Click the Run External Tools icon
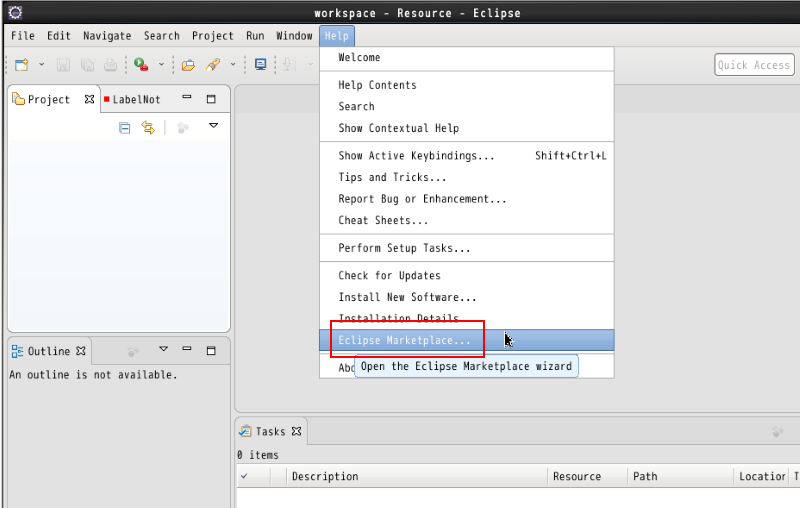The image size is (800, 508). (x=141, y=65)
